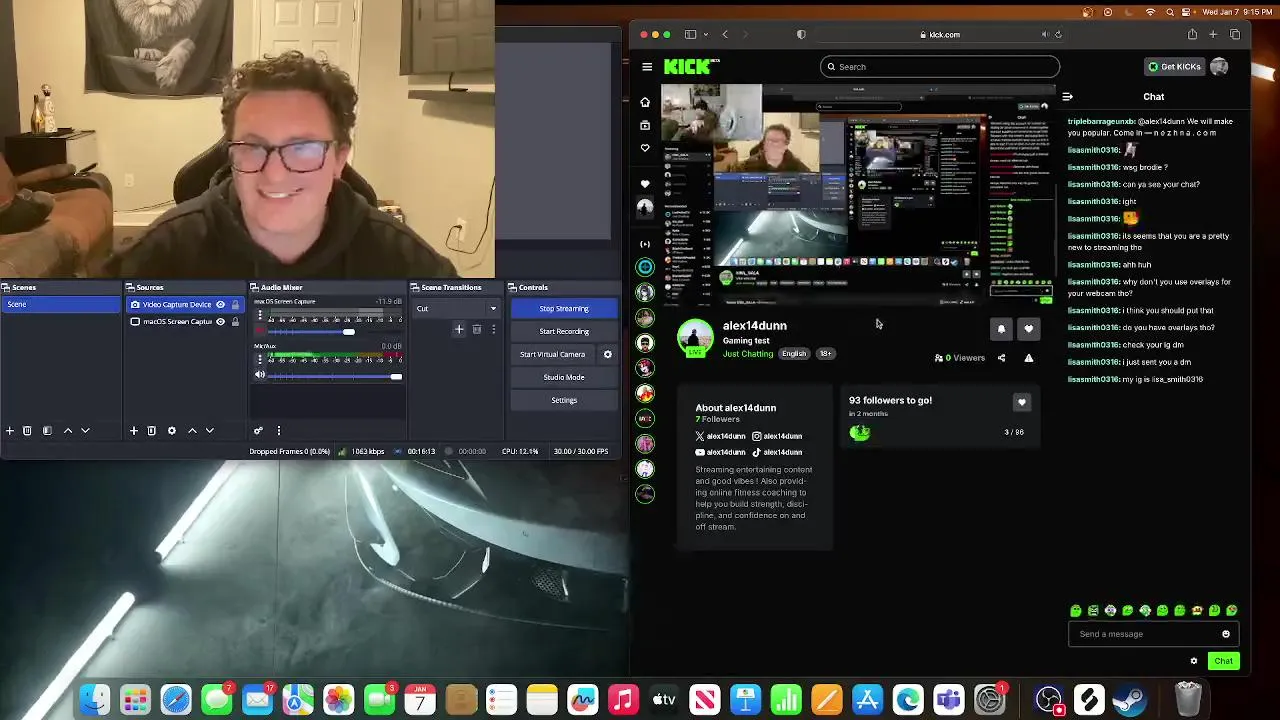Open transition properties three-dot menu
Screen dimensions: 1280x720
pos(493,329)
